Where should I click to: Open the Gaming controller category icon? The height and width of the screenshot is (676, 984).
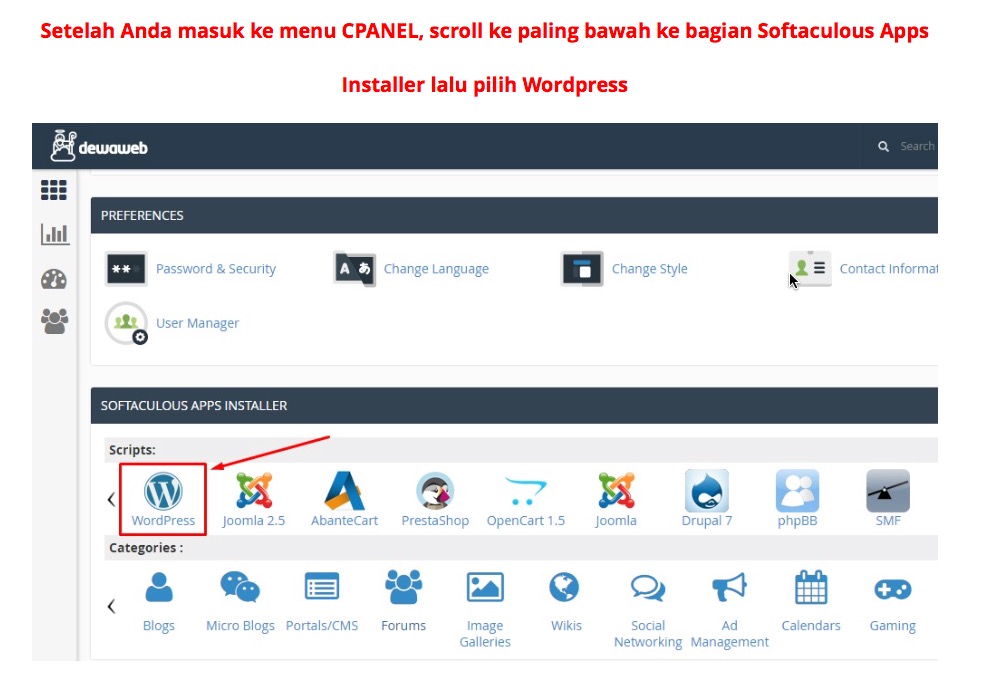(892, 589)
